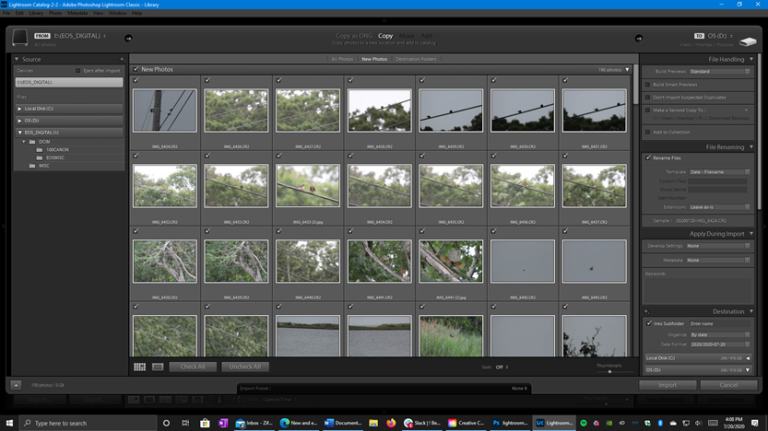Screen dimensions: 768x431
Task: Adjust the Thumbnails size slider
Action: pyautogui.click(x=610, y=372)
